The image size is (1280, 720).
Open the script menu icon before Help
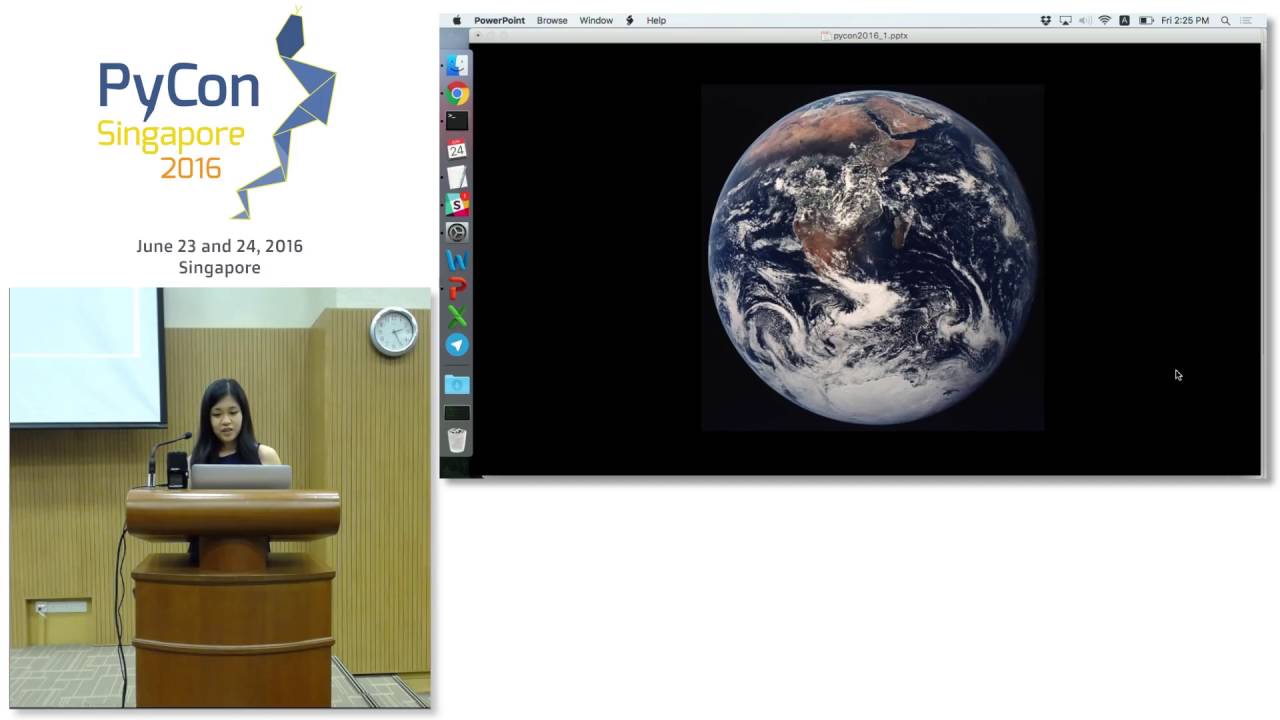click(x=629, y=20)
